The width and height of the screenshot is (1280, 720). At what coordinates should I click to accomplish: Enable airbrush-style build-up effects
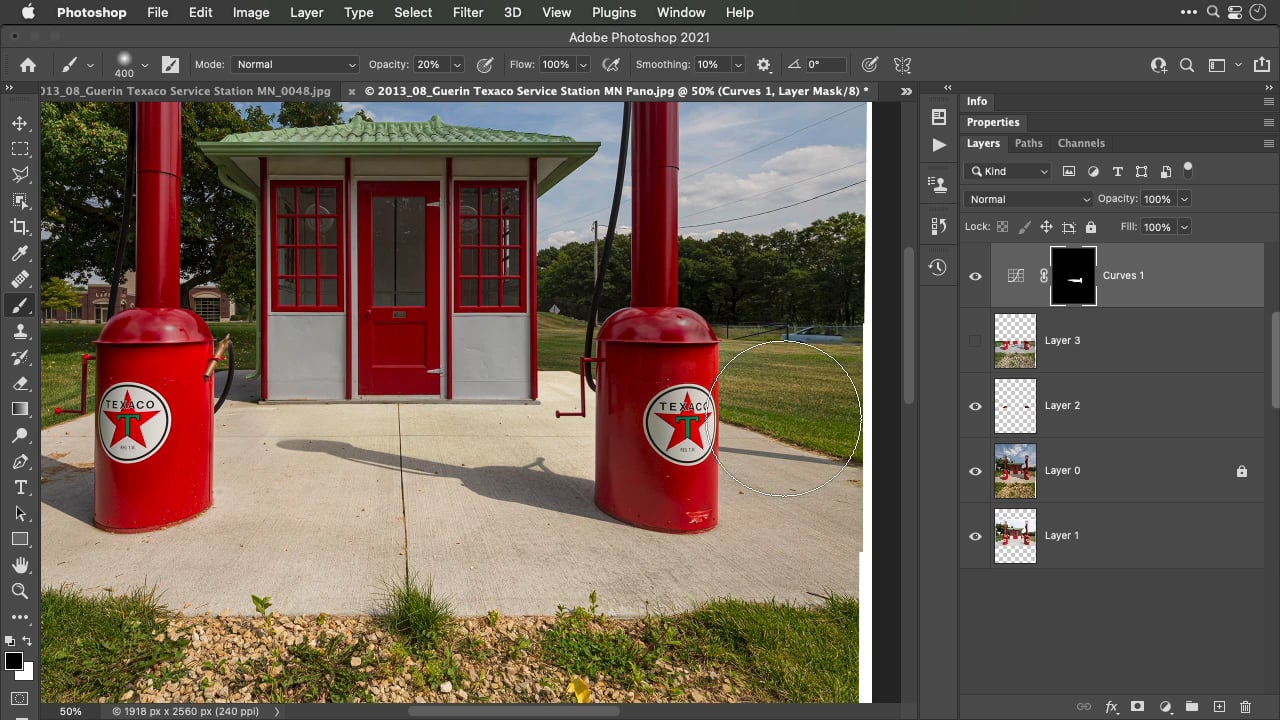pos(610,64)
